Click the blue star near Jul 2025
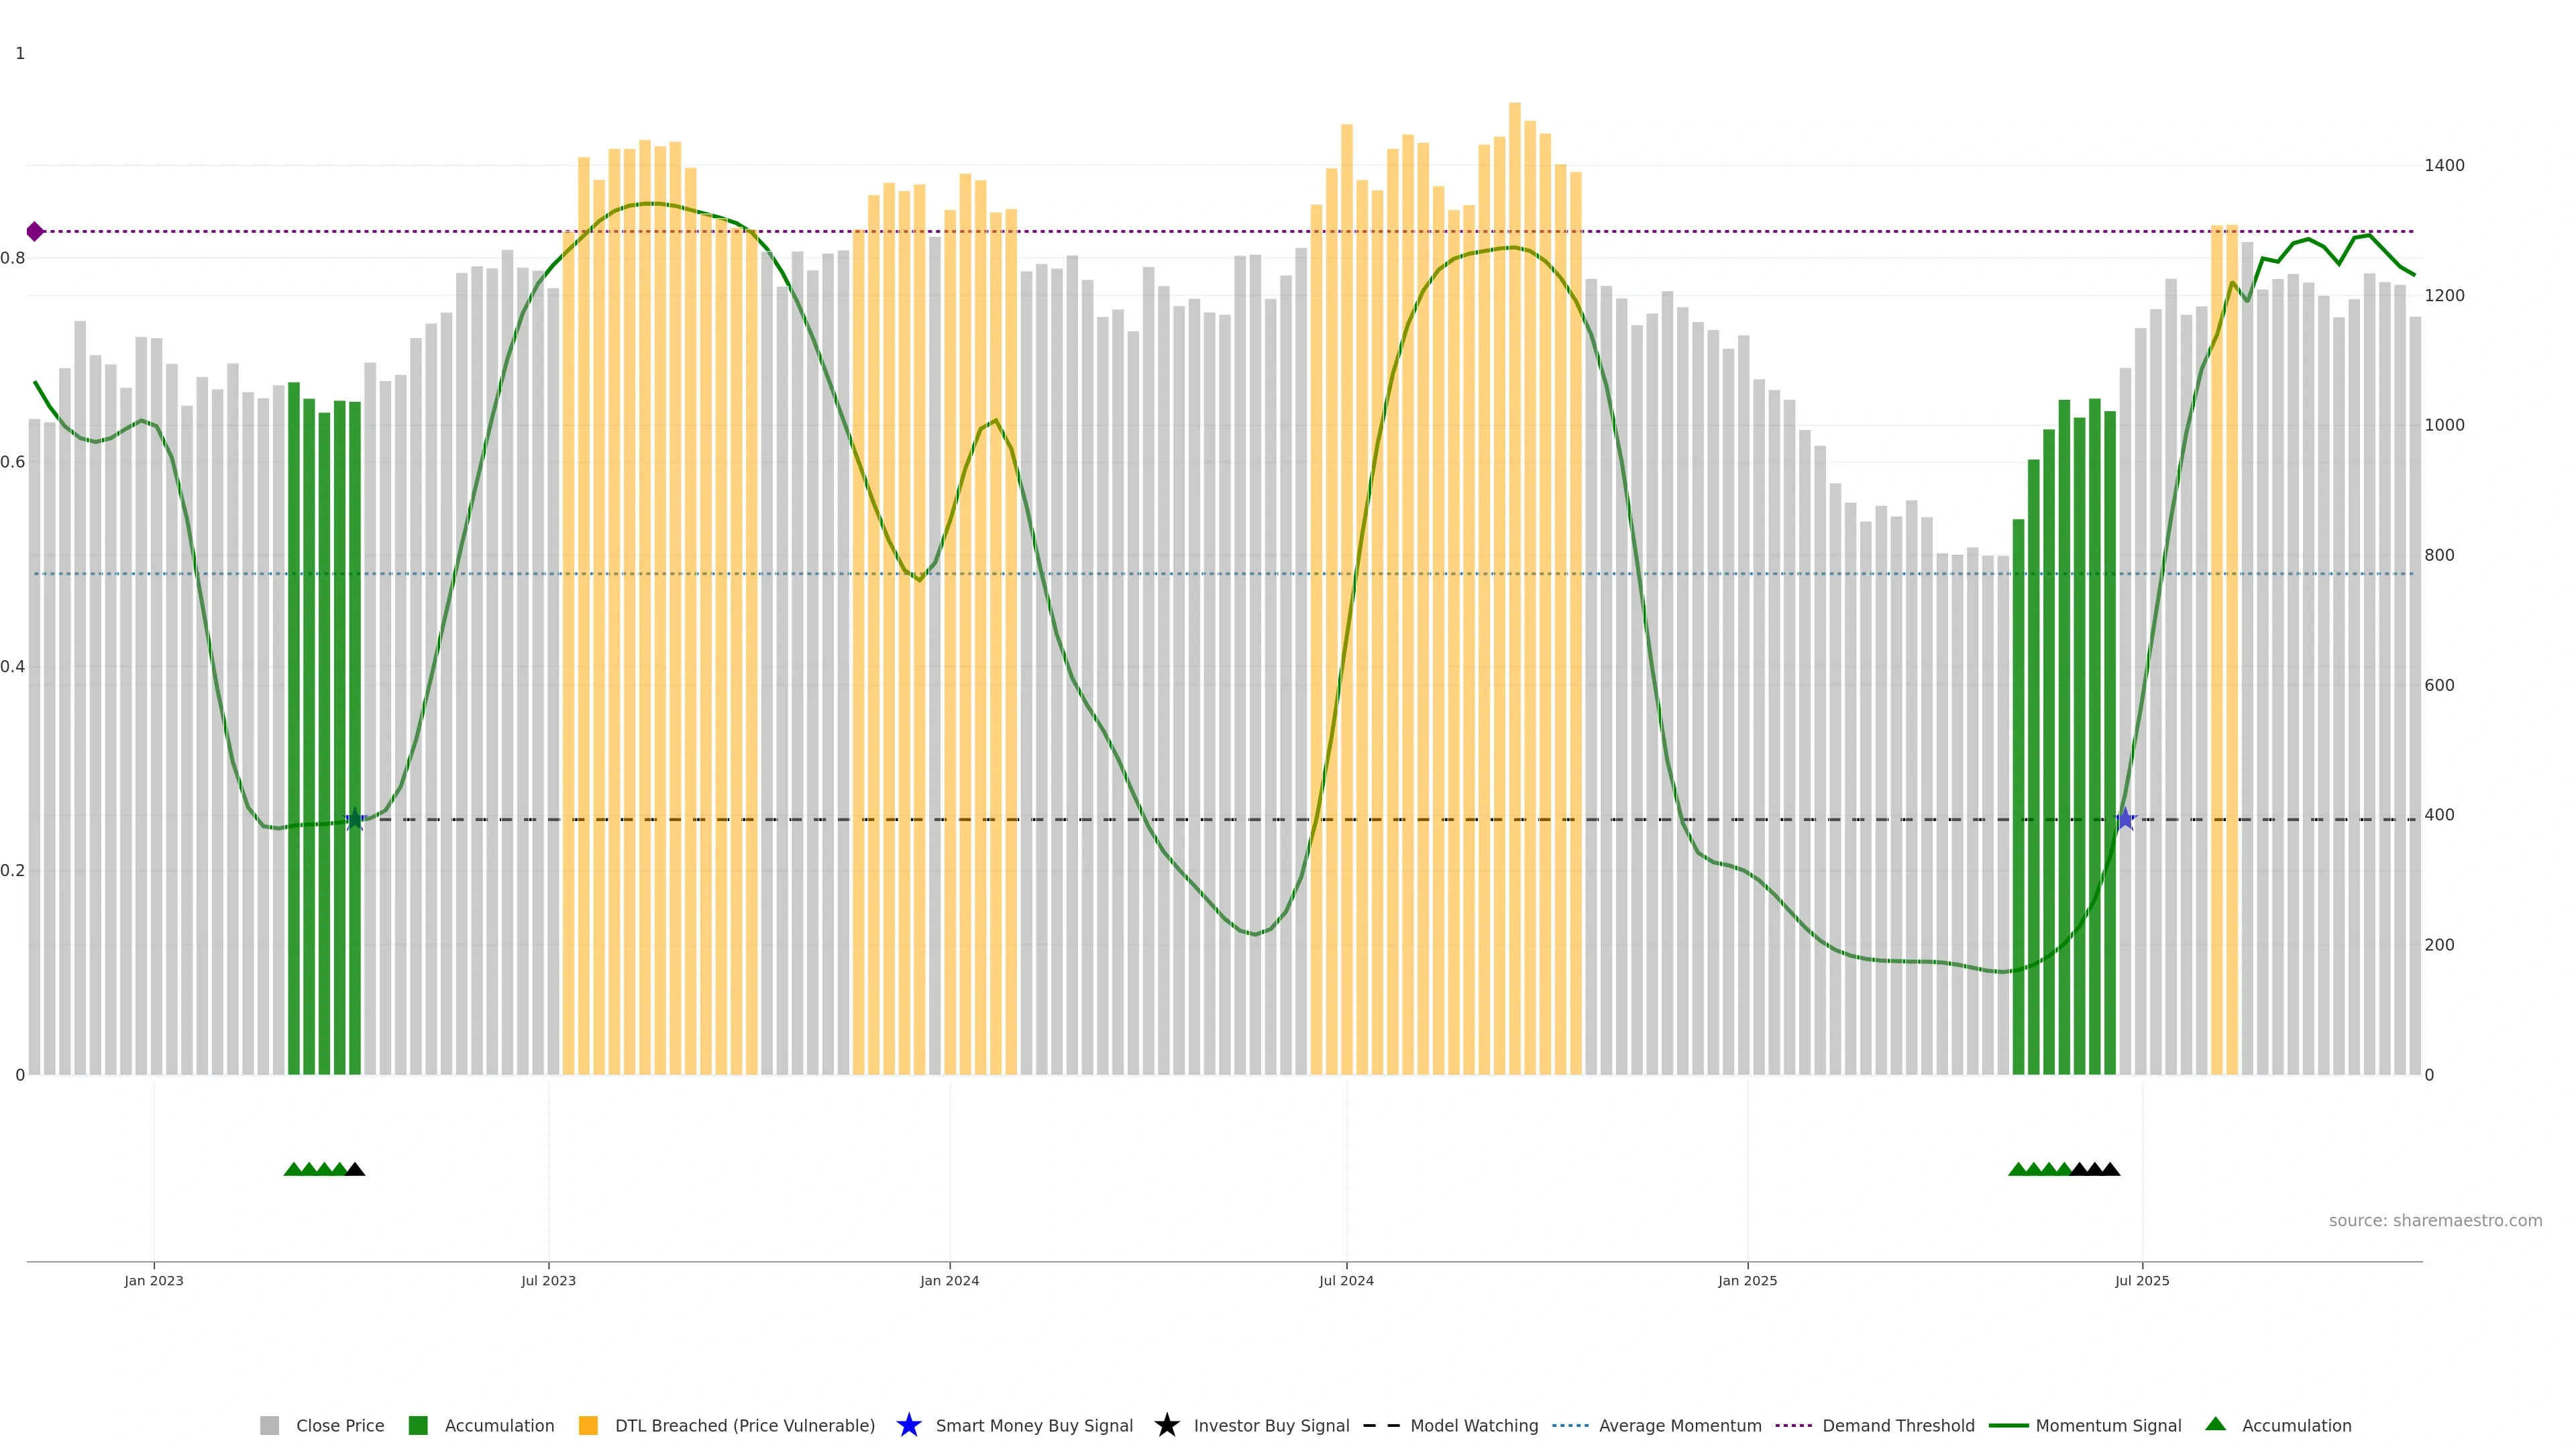This screenshot has width=2576, height=1449. [2125, 820]
